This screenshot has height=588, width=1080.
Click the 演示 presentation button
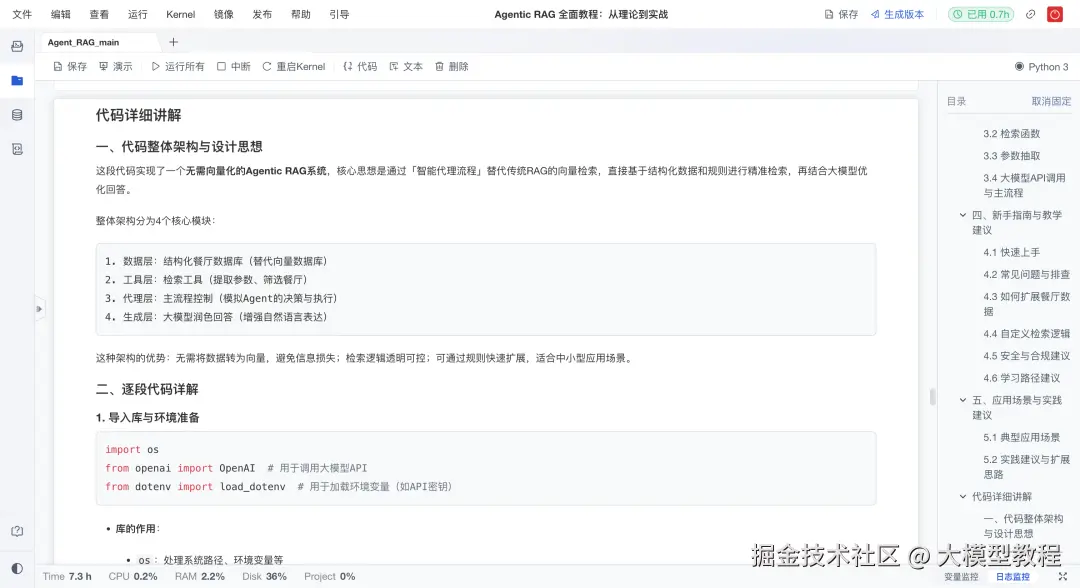[x=116, y=67]
